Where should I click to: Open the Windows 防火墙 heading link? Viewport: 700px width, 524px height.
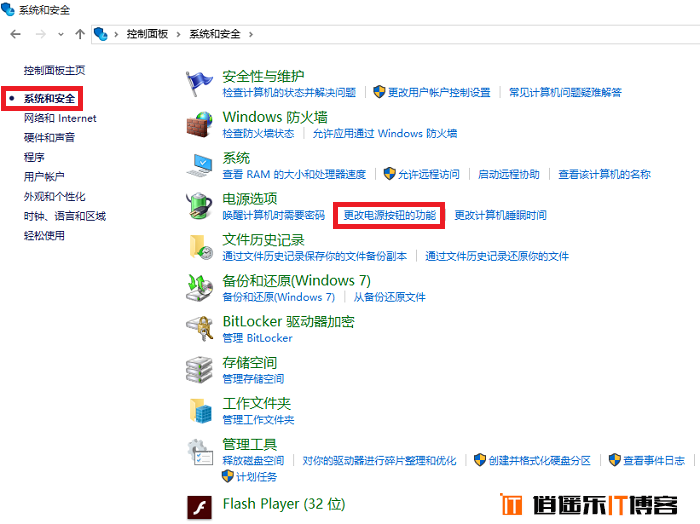coord(275,117)
